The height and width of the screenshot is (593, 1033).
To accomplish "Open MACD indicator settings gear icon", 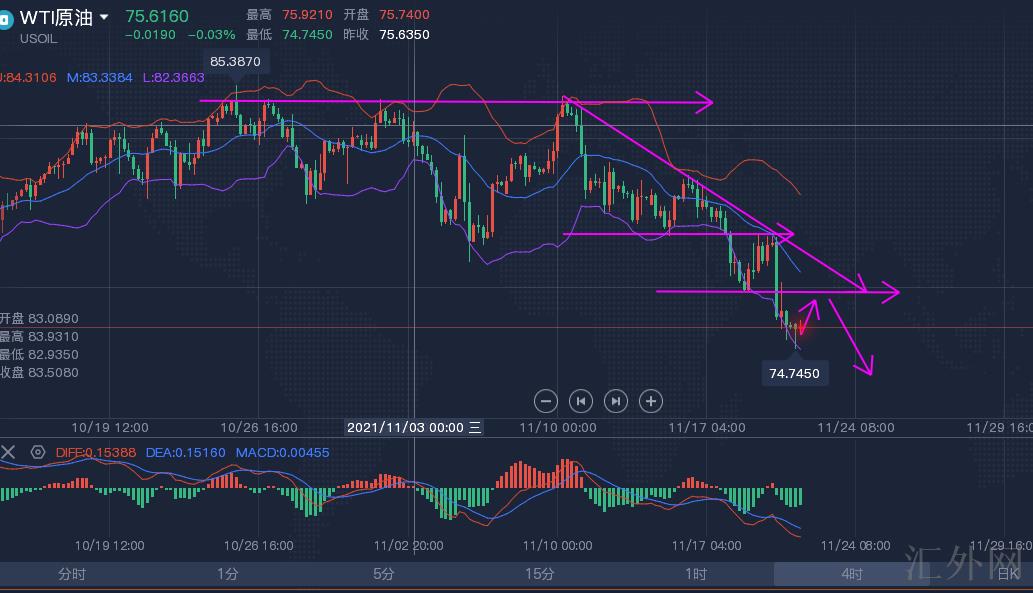I will point(38,452).
